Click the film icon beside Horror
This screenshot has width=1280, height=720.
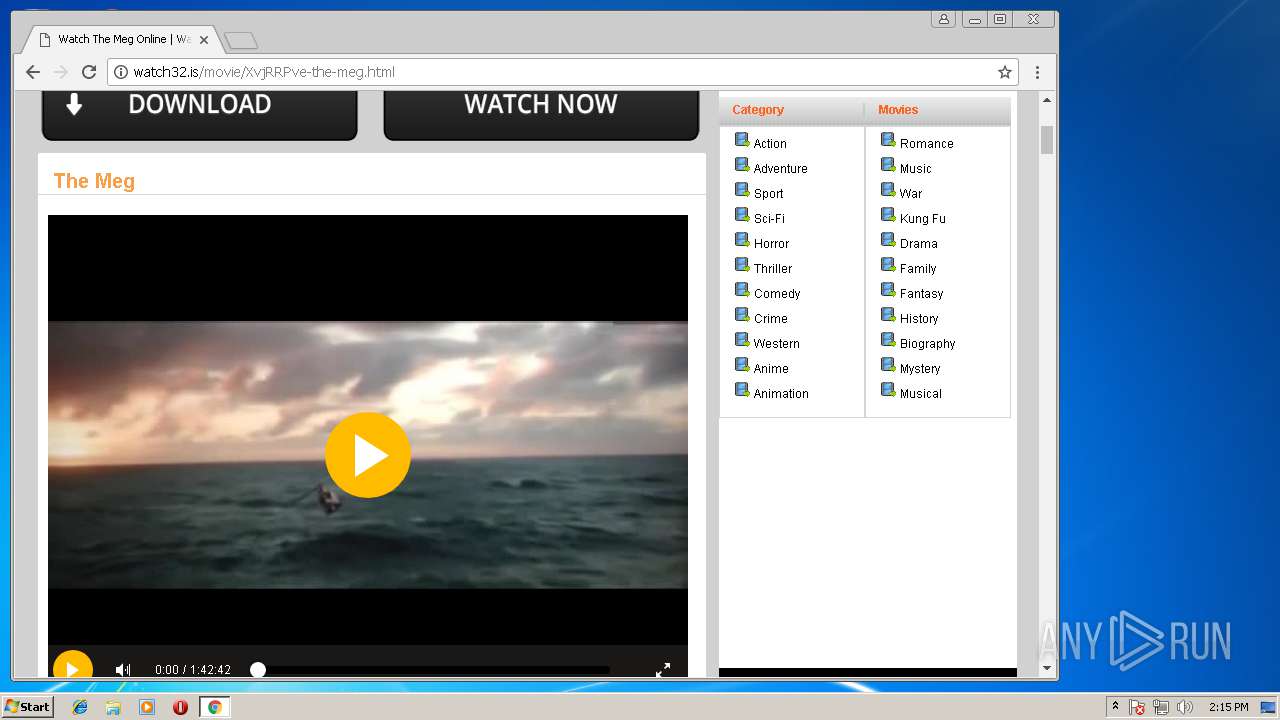point(742,240)
